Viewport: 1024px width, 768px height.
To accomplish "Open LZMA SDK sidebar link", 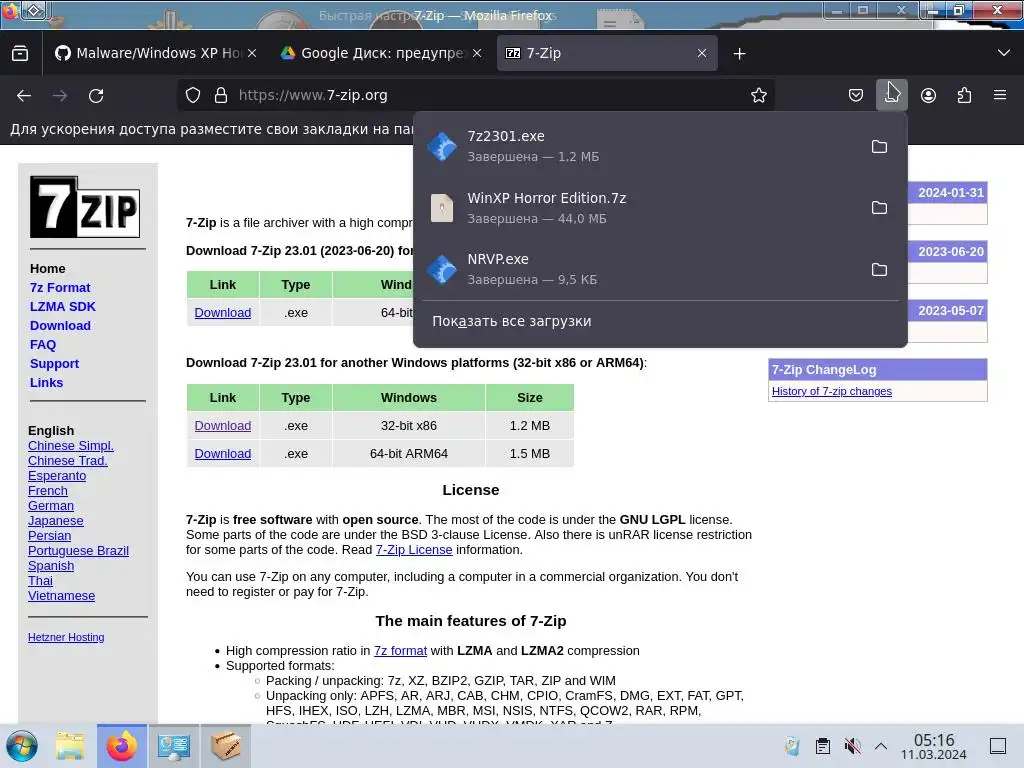I will click(63, 306).
